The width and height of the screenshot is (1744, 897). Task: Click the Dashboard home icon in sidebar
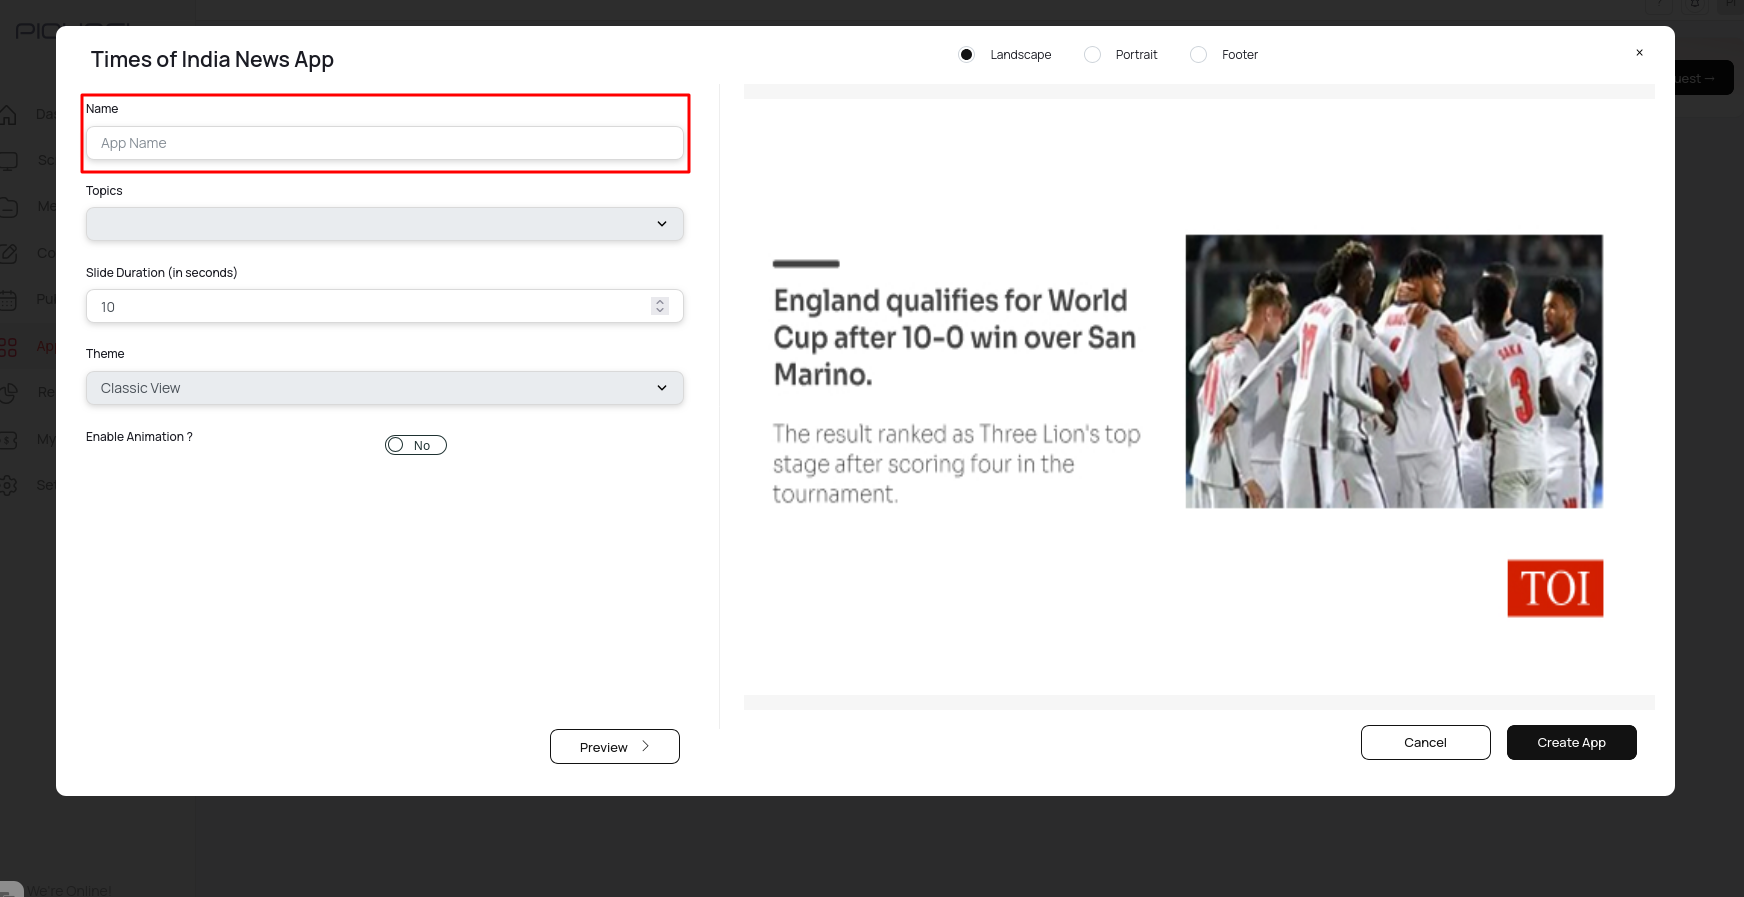click(x=8, y=114)
